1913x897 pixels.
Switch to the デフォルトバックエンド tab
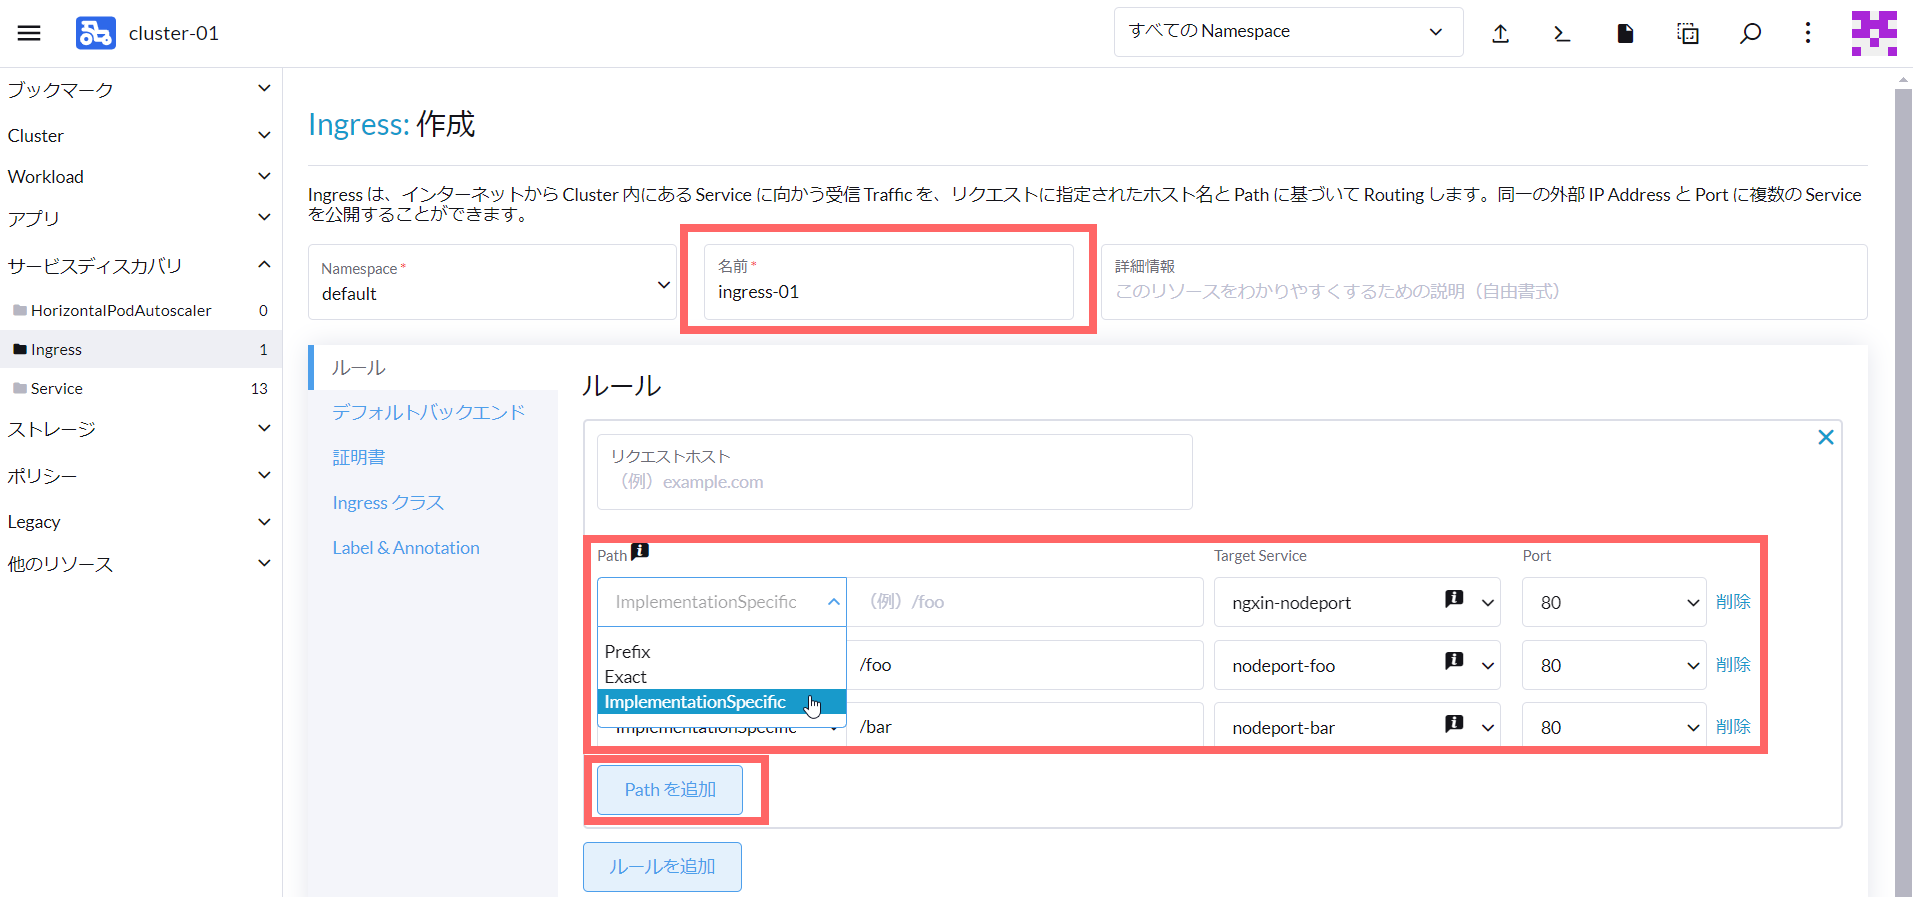(x=428, y=412)
